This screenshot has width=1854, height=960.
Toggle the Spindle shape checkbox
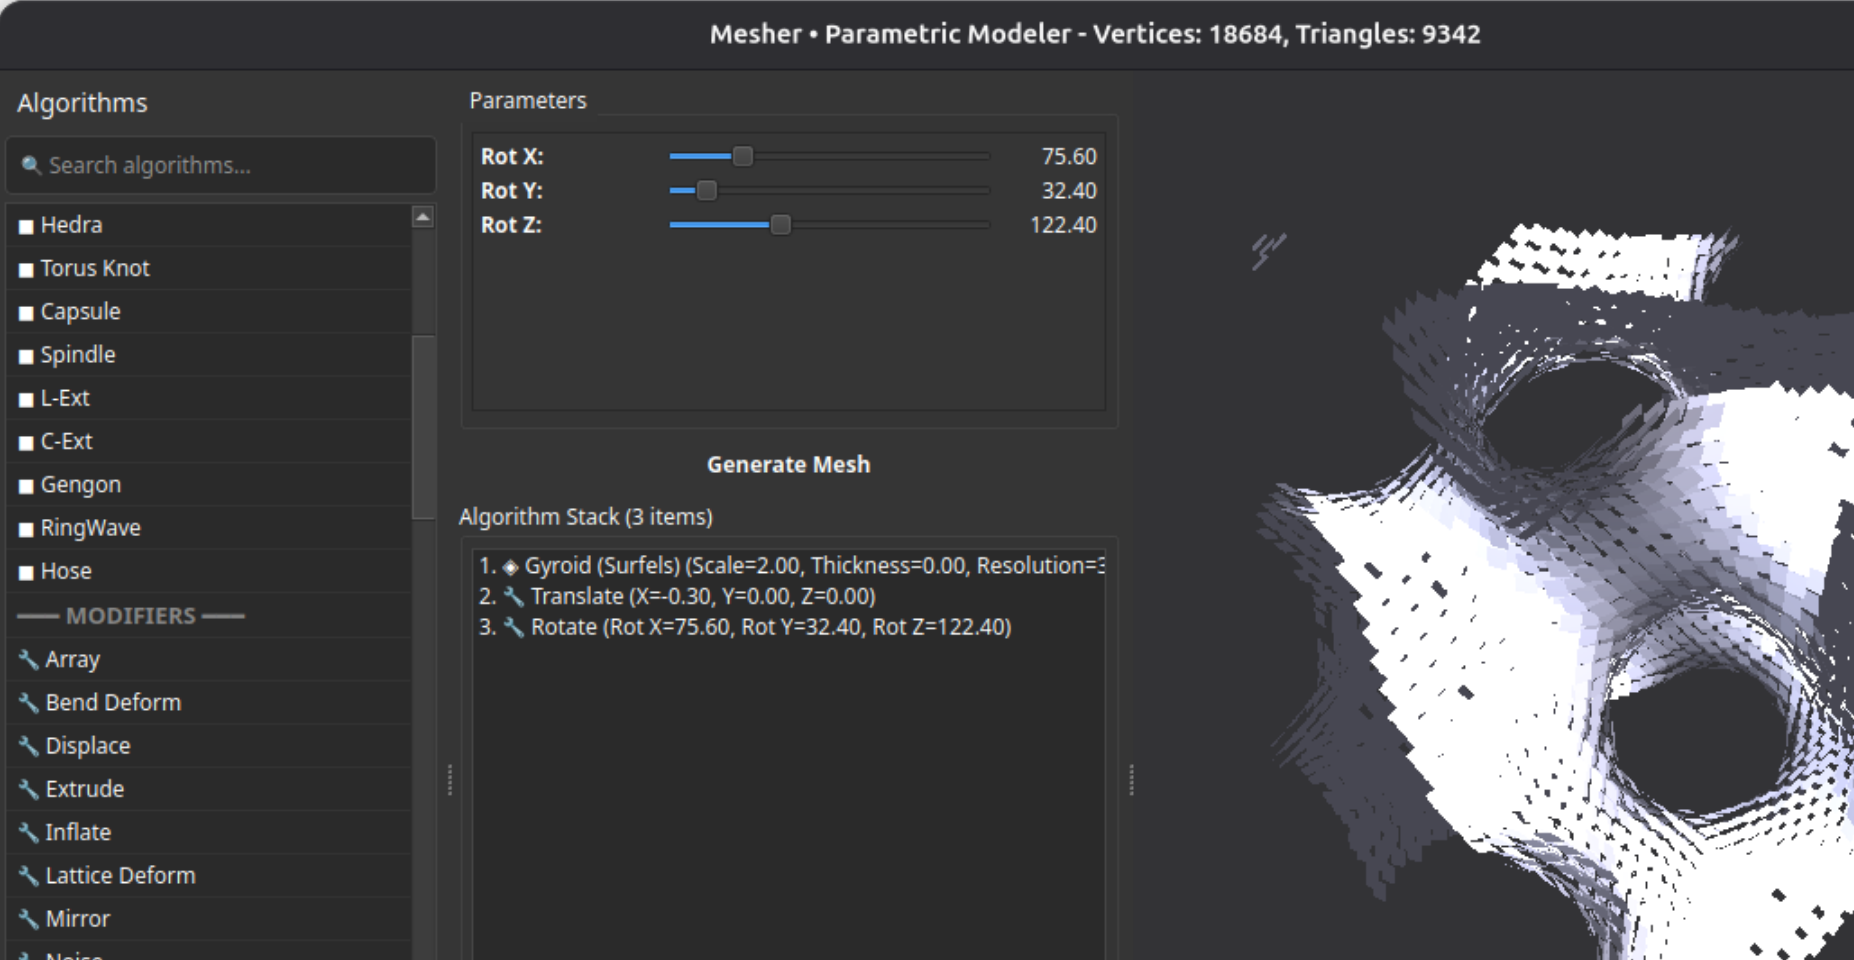click(26, 354)
